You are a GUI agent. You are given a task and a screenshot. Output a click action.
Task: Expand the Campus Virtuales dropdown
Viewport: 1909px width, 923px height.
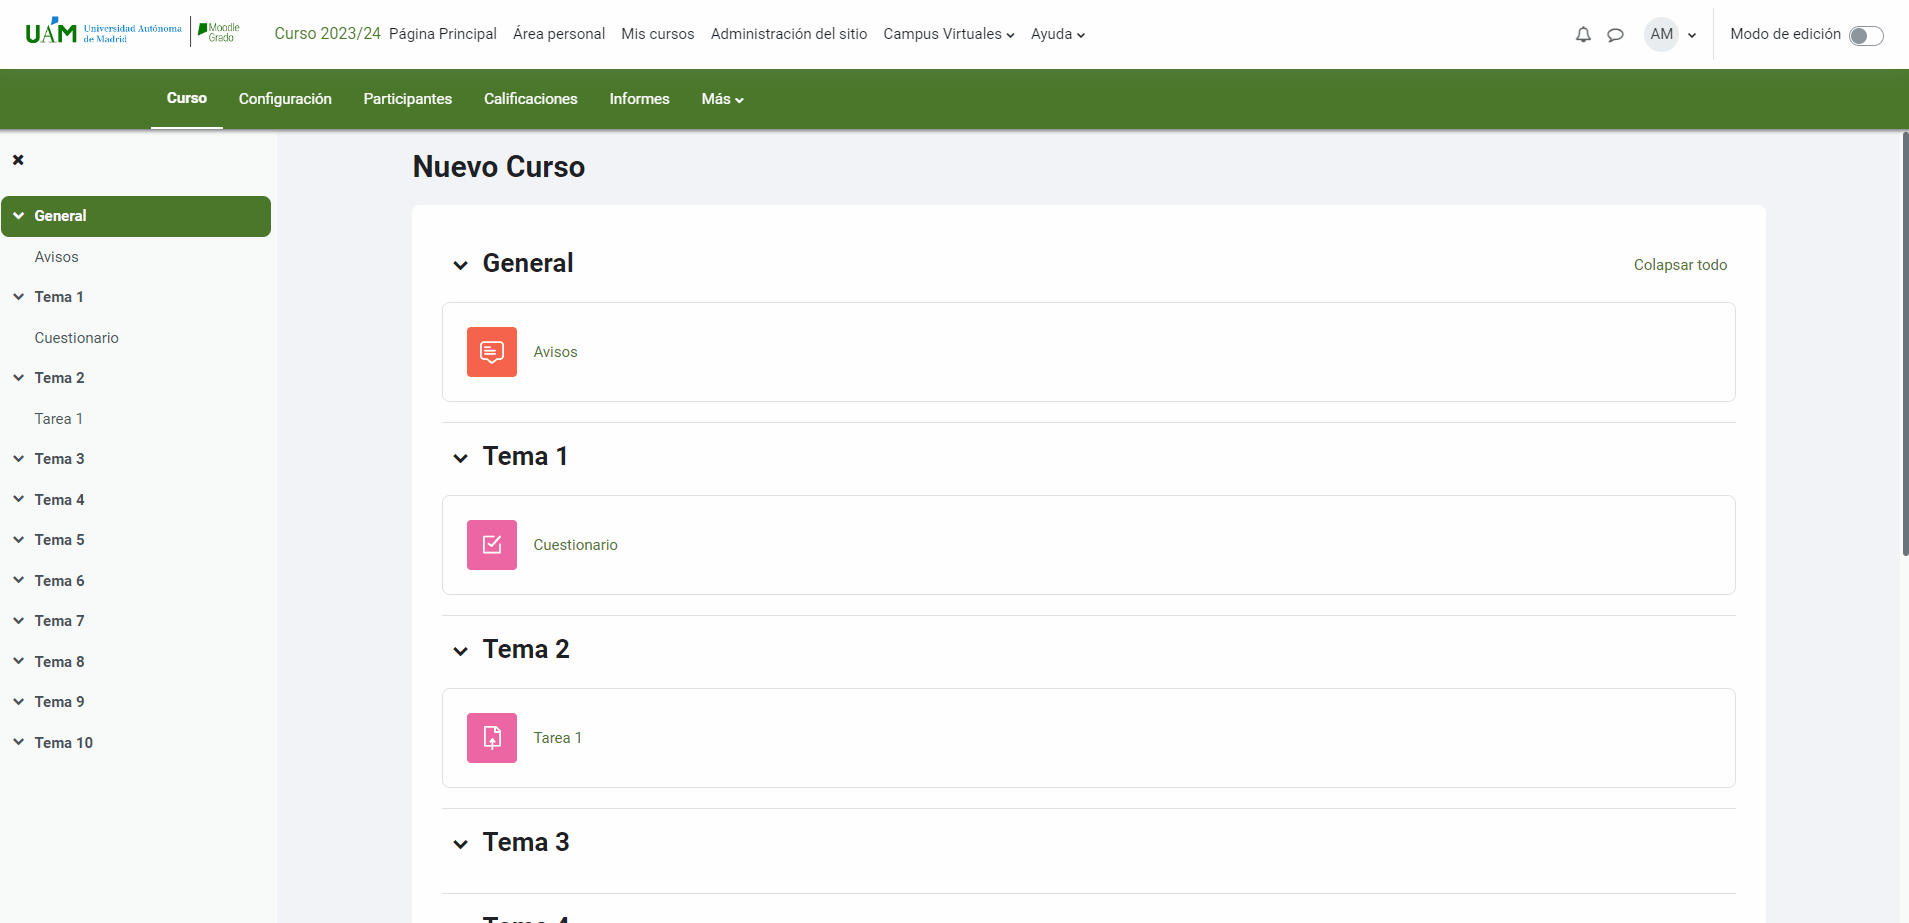[946, 34]
